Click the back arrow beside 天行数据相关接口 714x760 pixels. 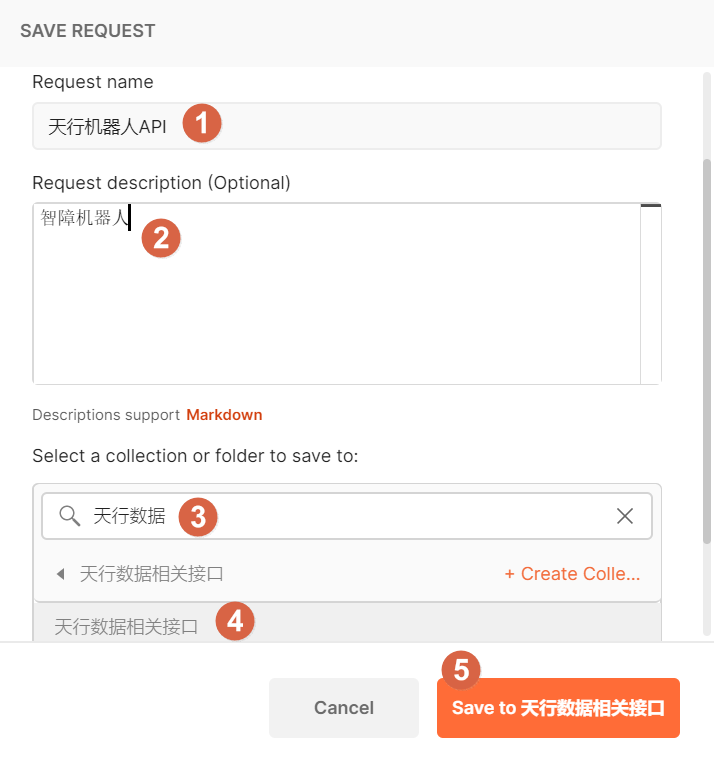click(x=60, y=574)
